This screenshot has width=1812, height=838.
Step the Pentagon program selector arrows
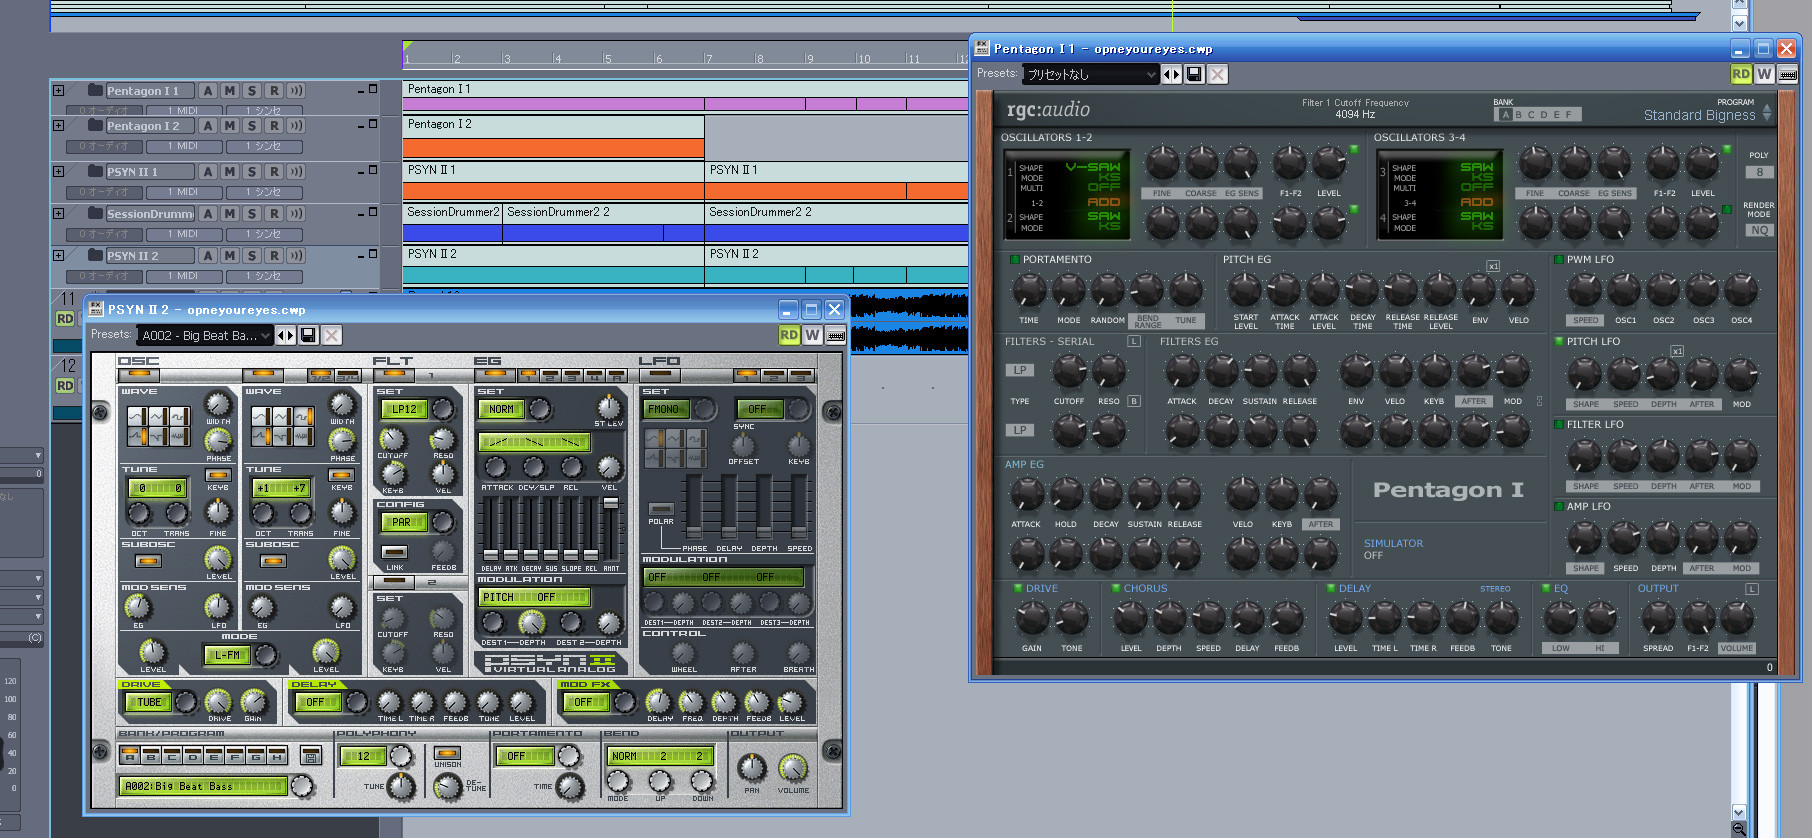pos(1767,112)
